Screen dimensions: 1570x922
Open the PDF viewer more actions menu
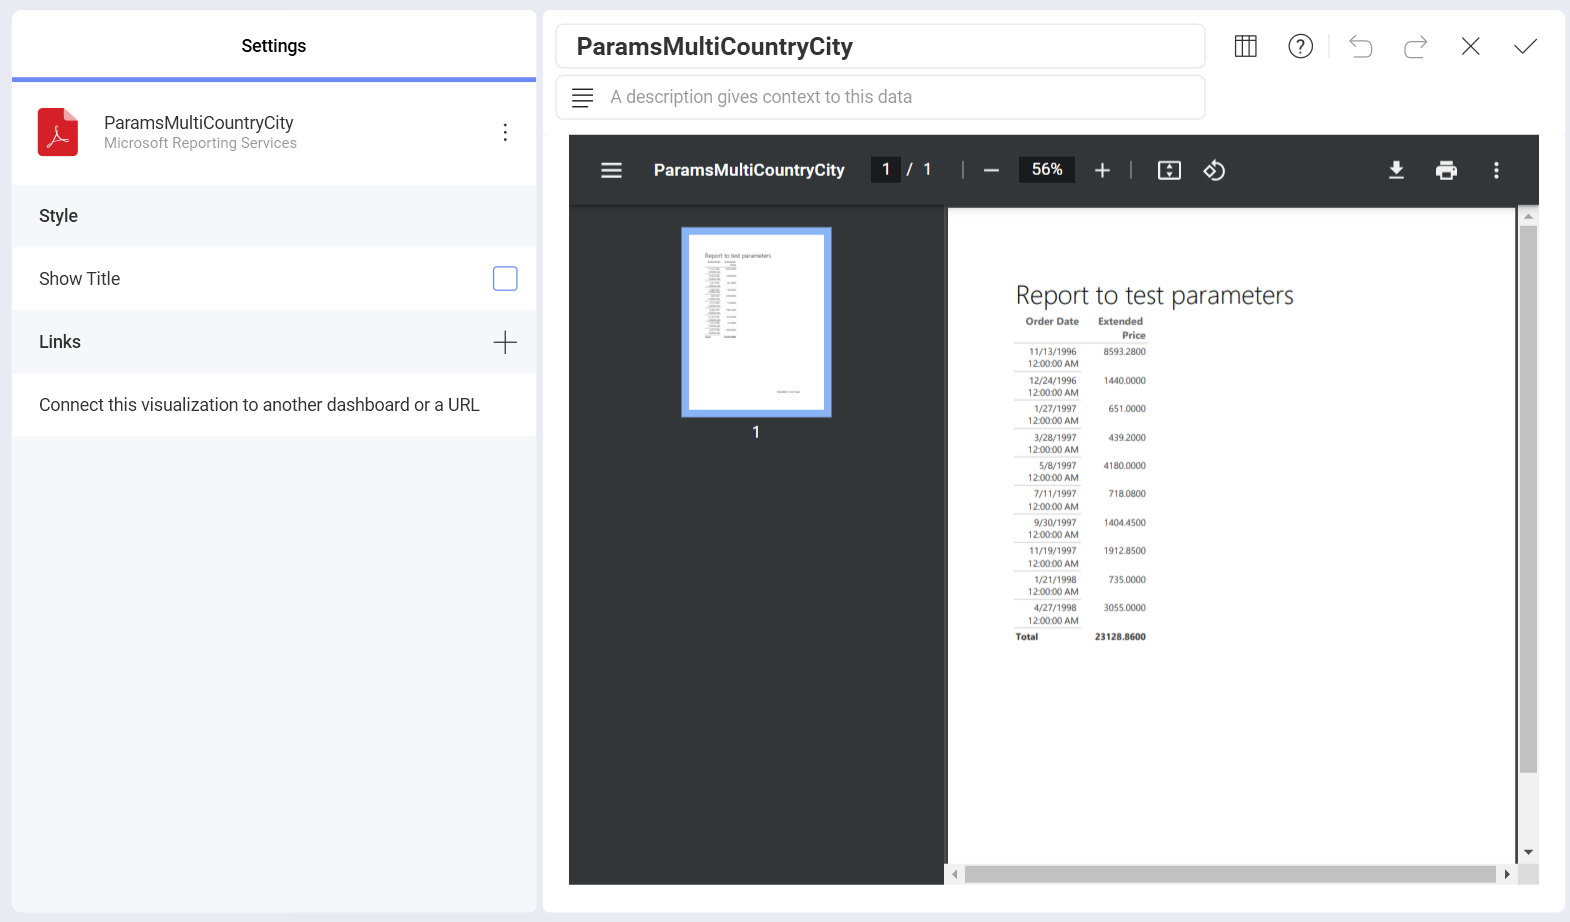[x=1496, y=170]
